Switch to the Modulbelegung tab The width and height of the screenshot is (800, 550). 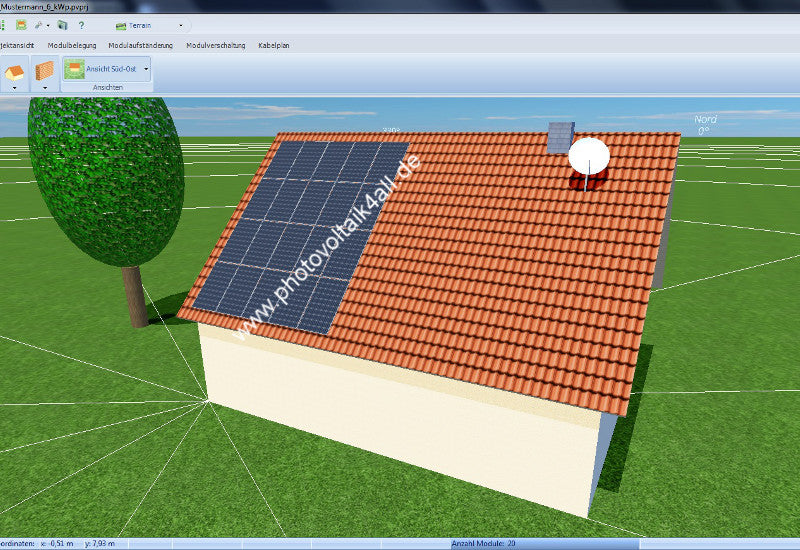72,45
